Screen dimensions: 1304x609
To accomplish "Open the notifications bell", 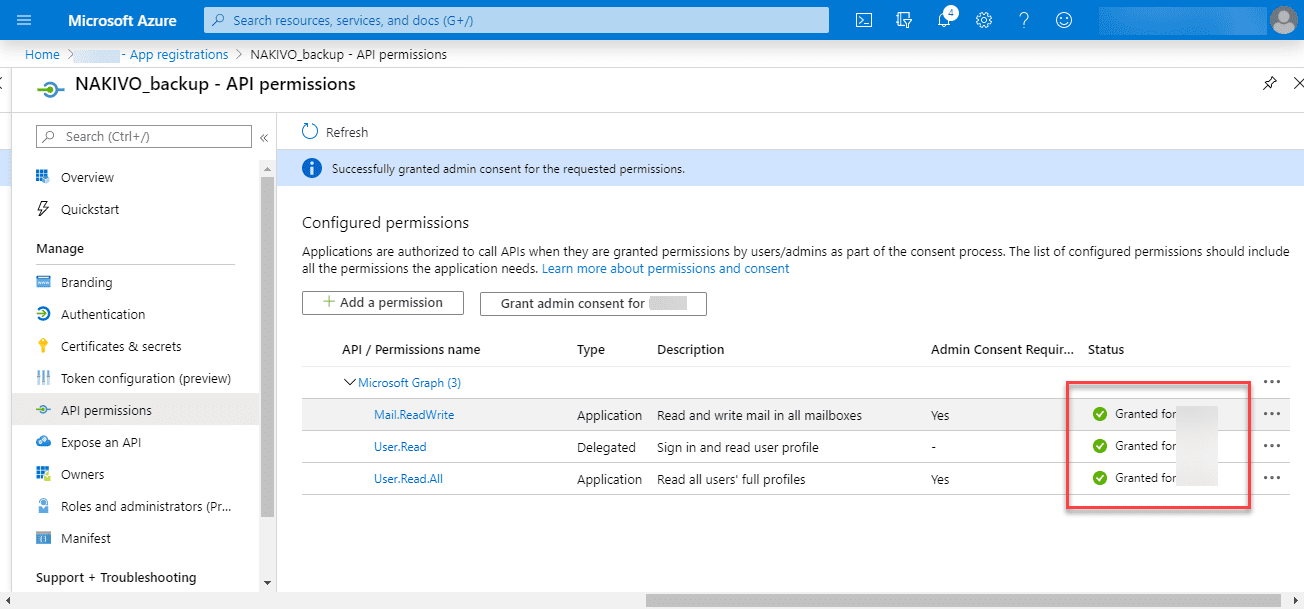I will pyautogui.click(x=945, y=20).
